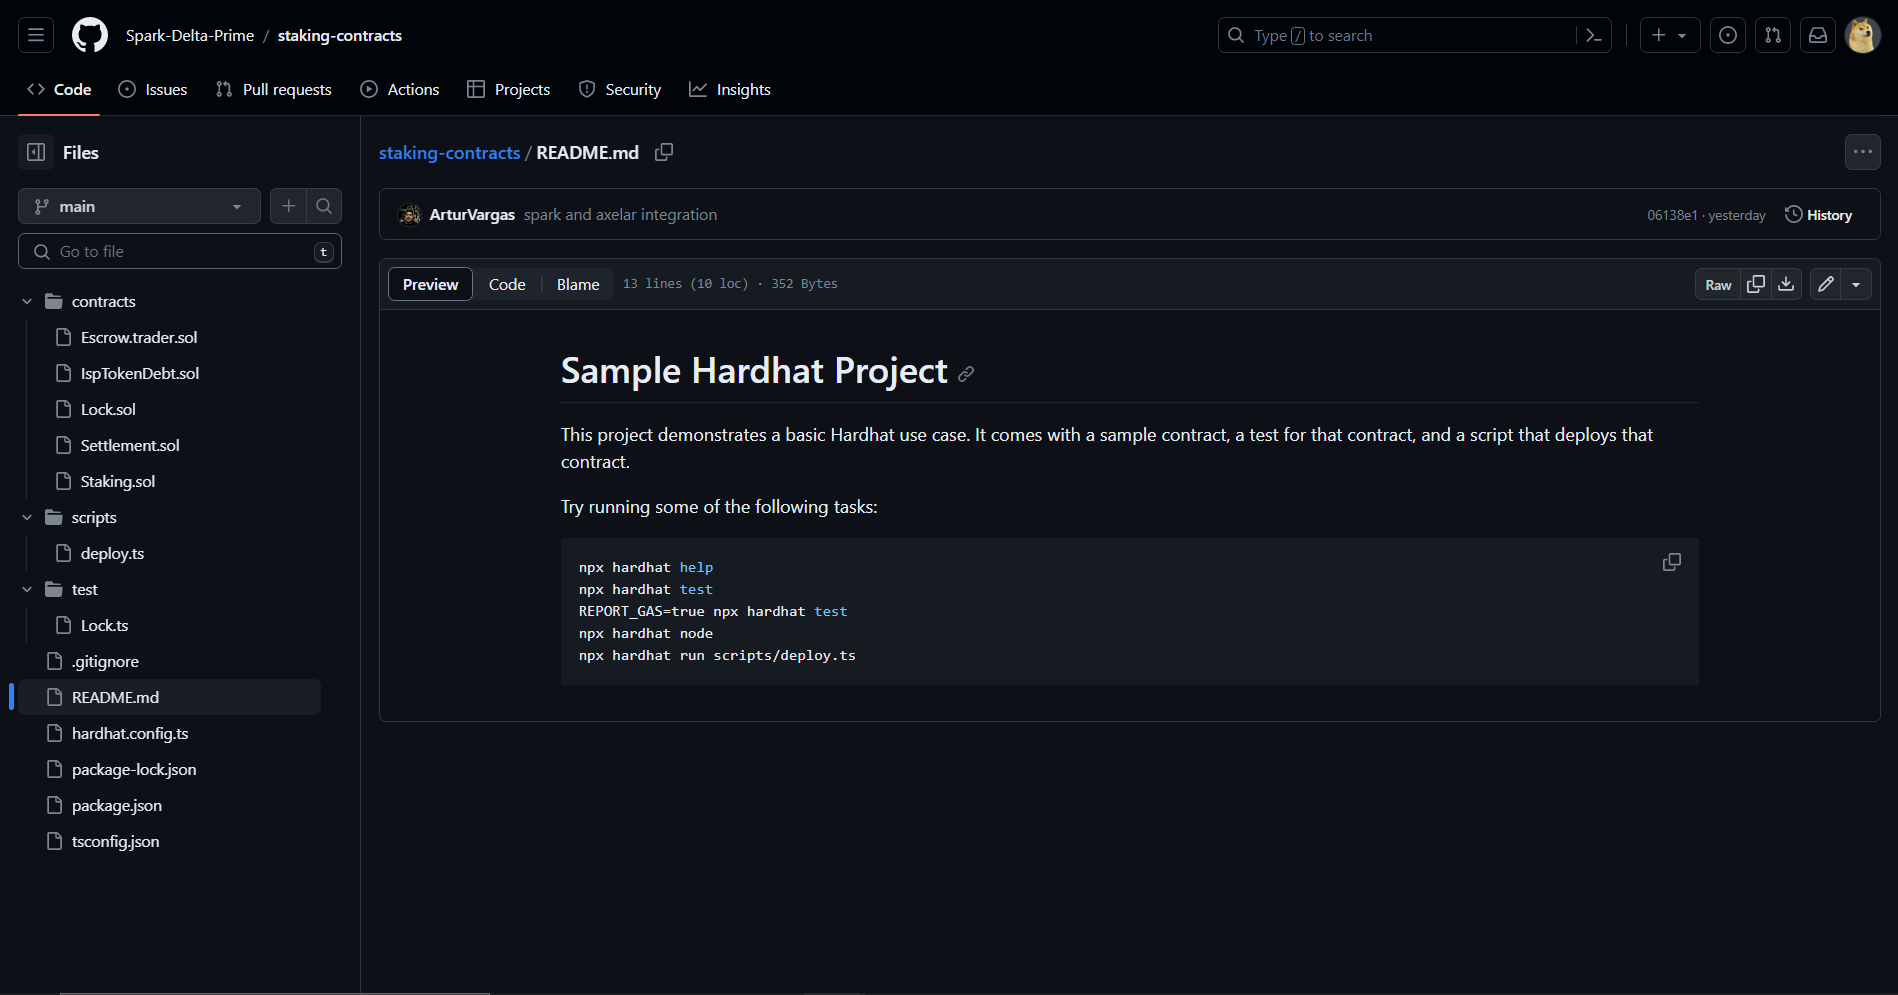Open Settlement.sol in the file tree
The width and height of the screenshot is (1898, 995).
(130, 445)
